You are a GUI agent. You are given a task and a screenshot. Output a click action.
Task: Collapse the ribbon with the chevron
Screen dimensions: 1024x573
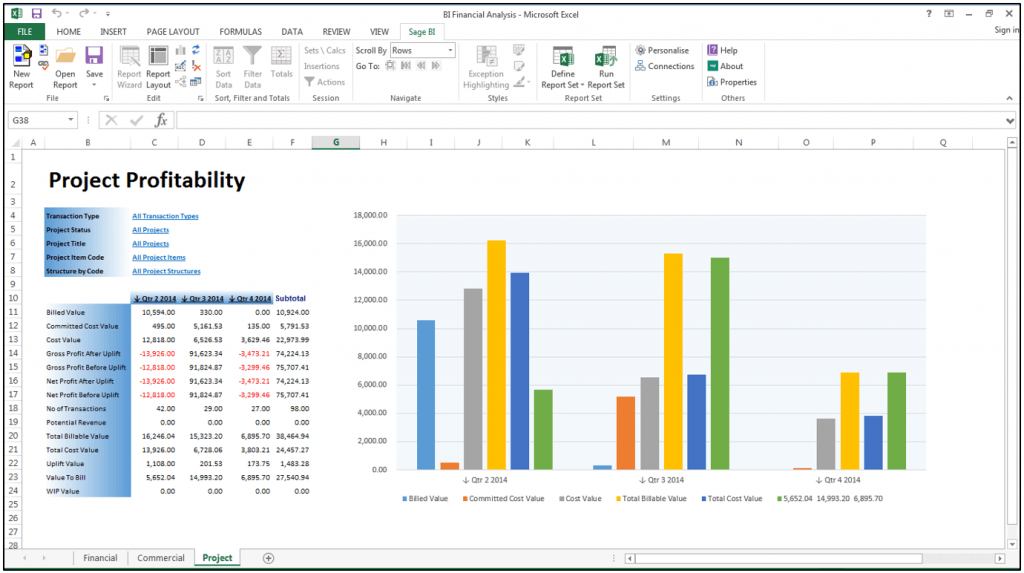point(1009,98)
